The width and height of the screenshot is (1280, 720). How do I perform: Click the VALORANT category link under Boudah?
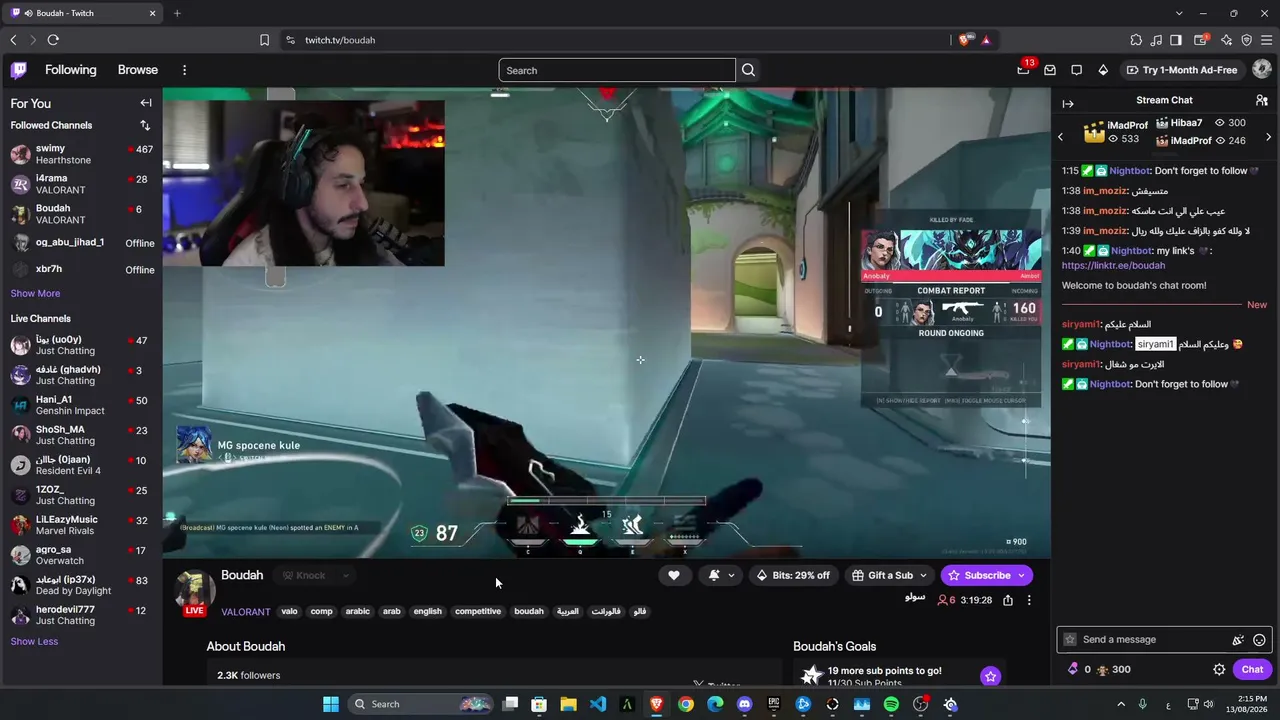click(246, 612)
